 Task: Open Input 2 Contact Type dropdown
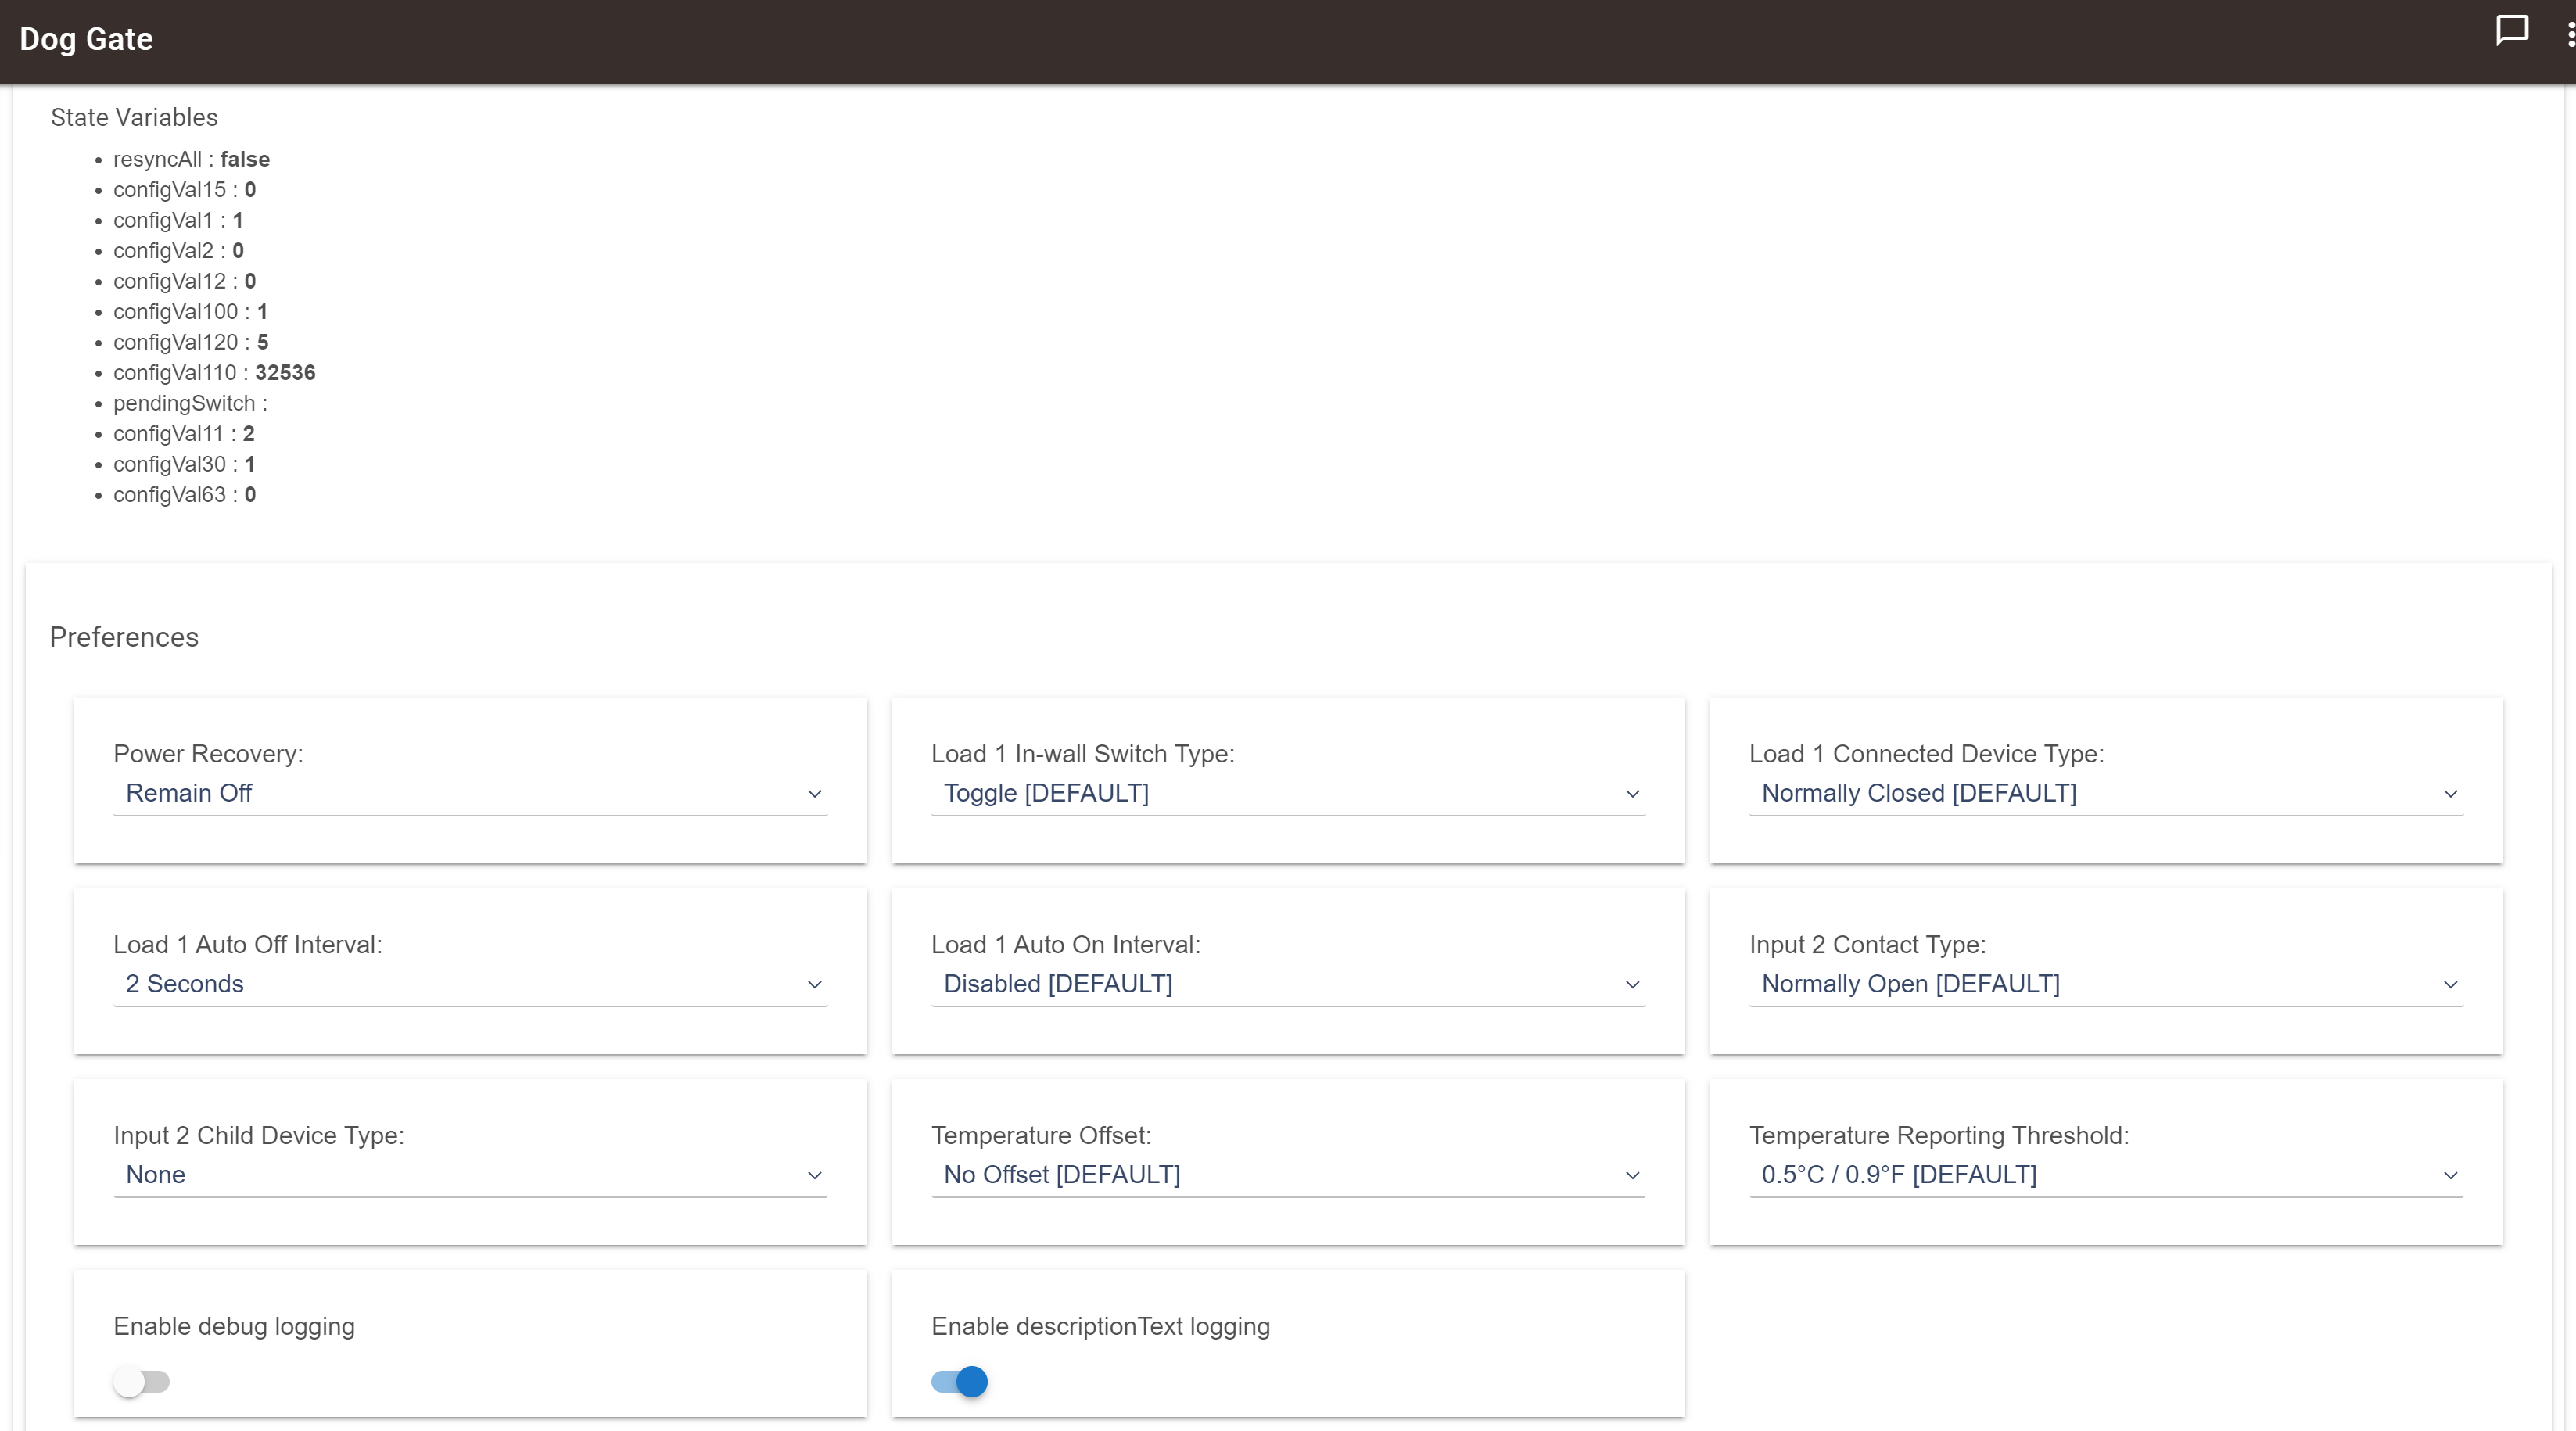tap(2105, 984)
